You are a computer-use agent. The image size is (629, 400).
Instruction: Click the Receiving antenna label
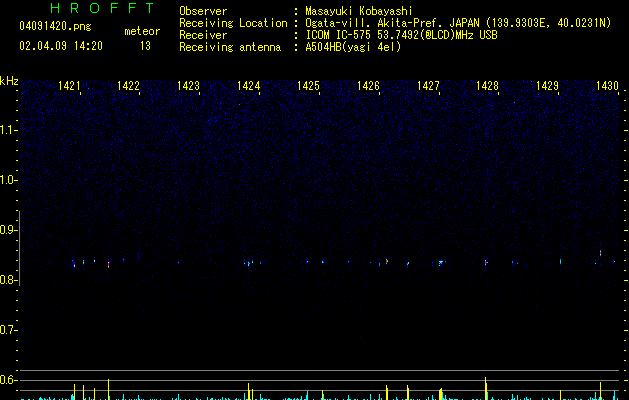(x=230, y=47)
